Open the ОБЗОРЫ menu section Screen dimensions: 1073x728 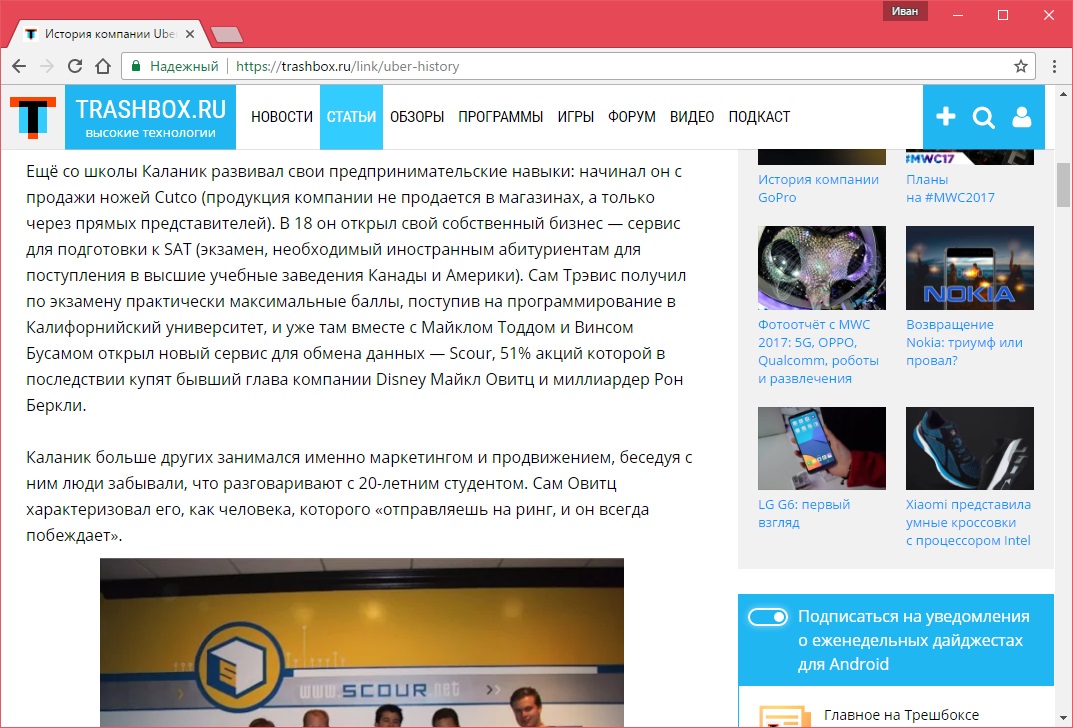coord(417,117)
